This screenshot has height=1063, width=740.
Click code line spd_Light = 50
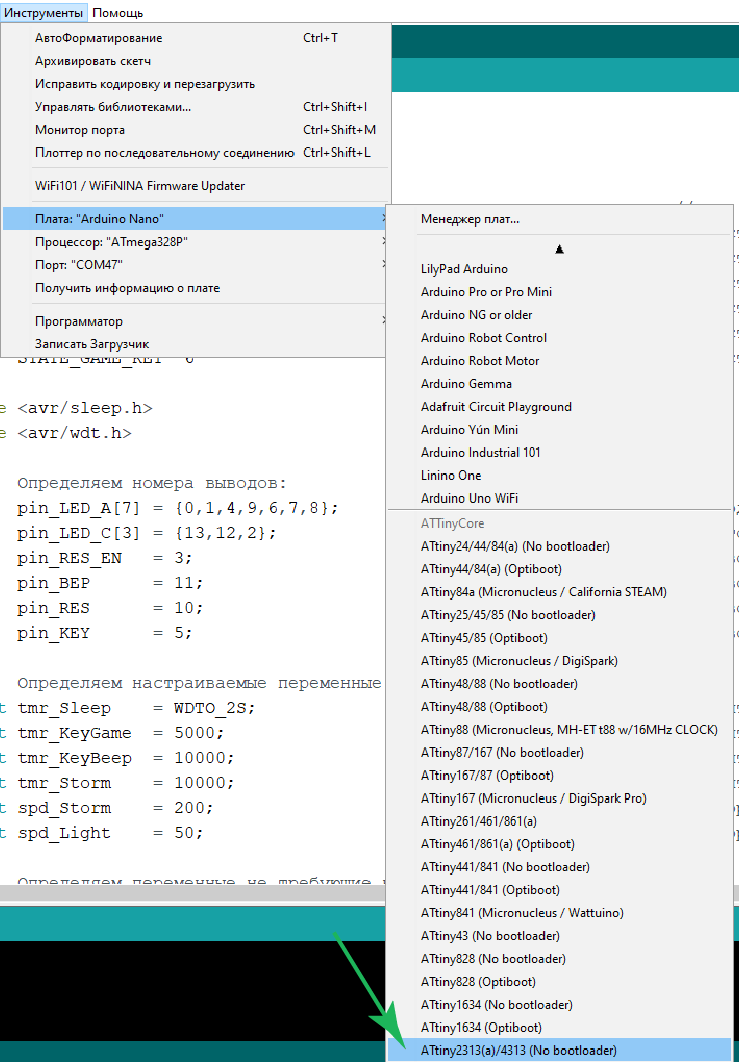110,833
